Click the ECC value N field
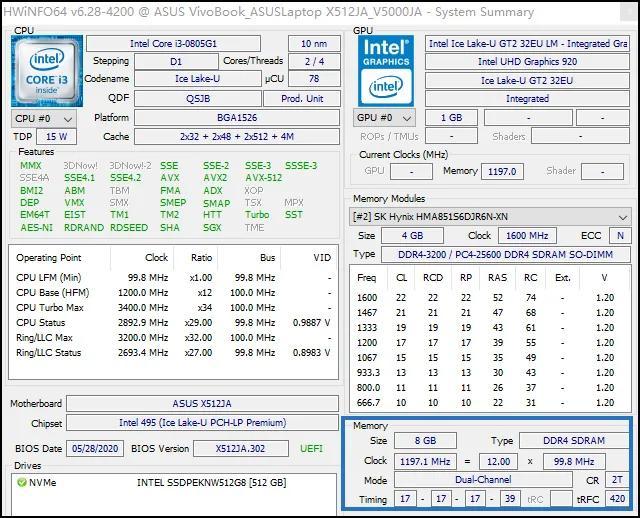Screen dimensions: 640x518 [620, 236]
